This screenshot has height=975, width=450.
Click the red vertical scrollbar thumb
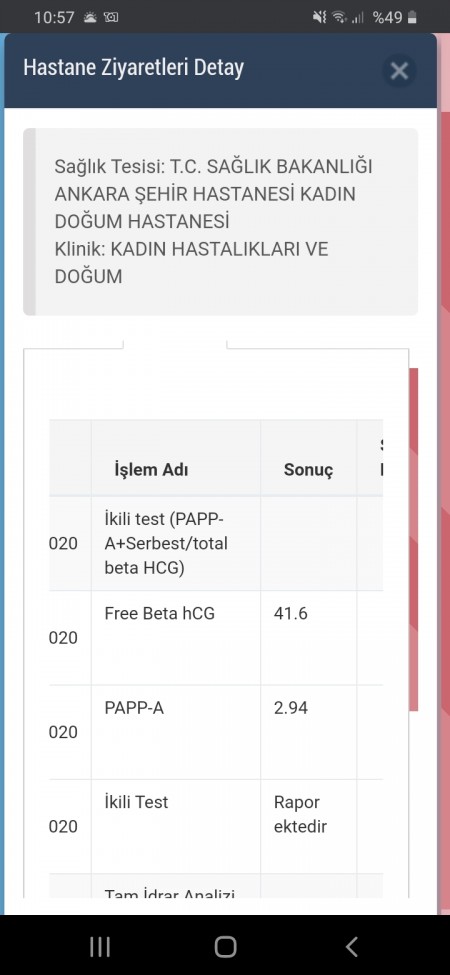pos(413,539)
